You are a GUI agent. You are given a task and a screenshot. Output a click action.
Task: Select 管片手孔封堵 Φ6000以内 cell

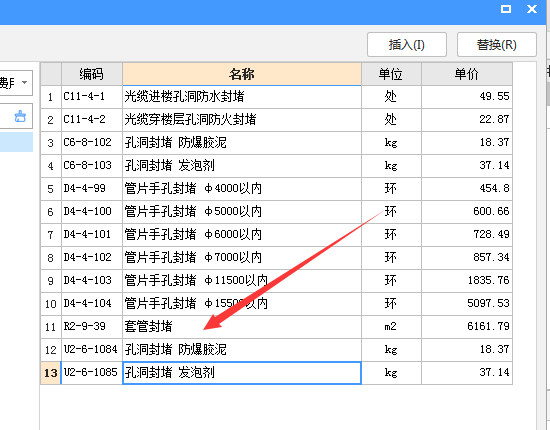pos(242,235)
